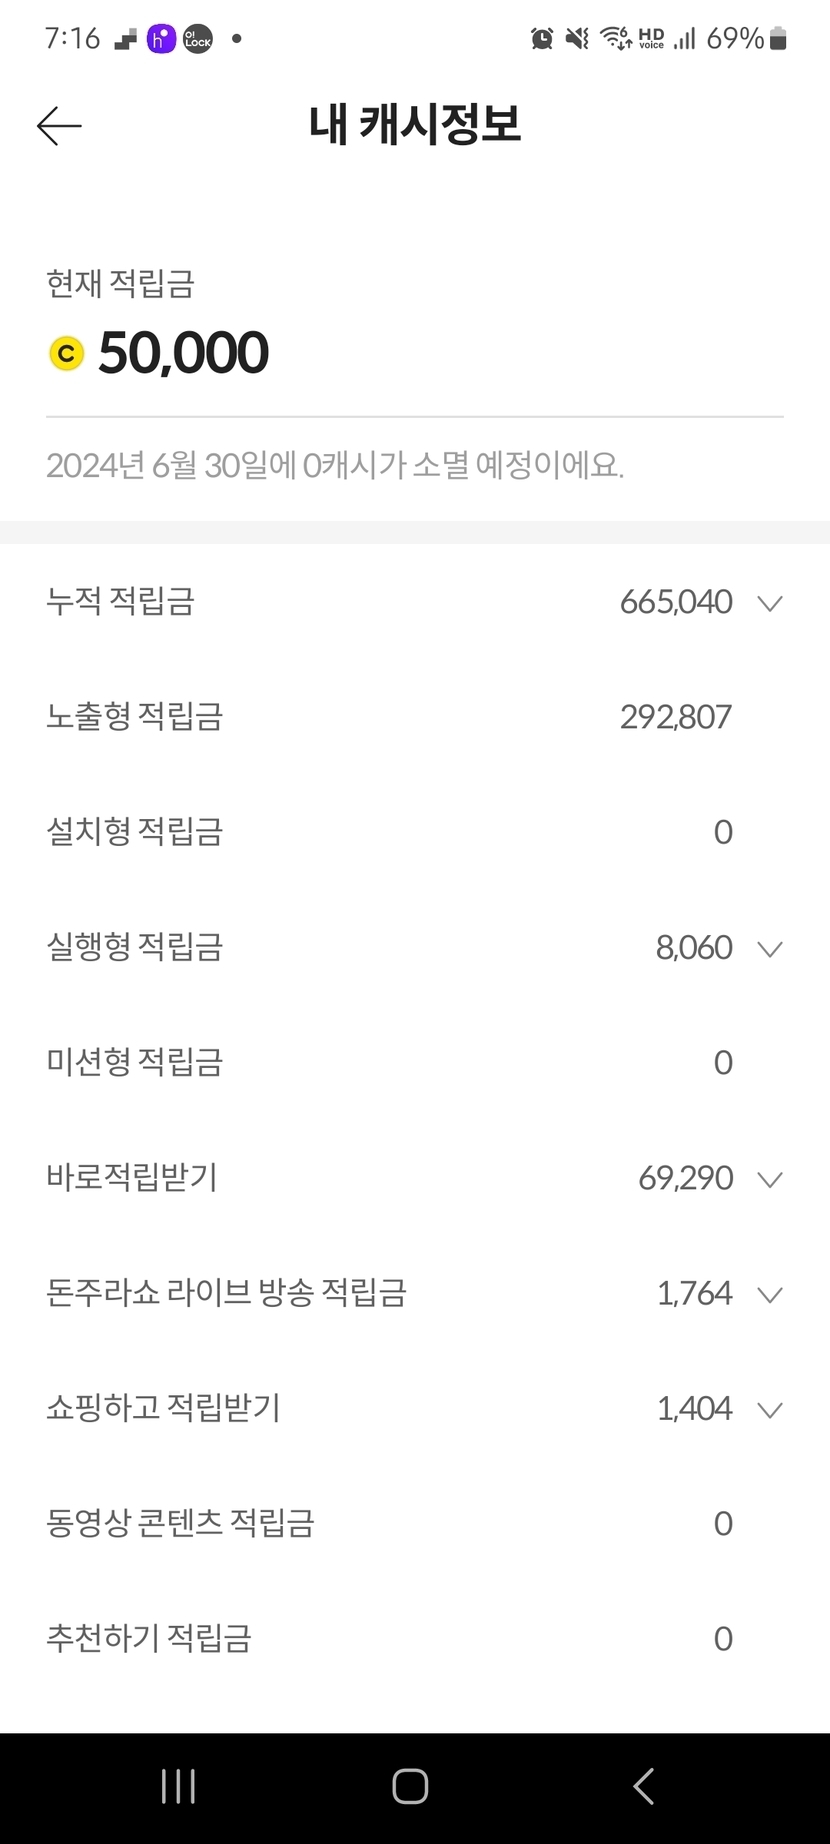Expand the 누적 적립금 details chevron
The image size is (830, 1844).
coord(769,603)
